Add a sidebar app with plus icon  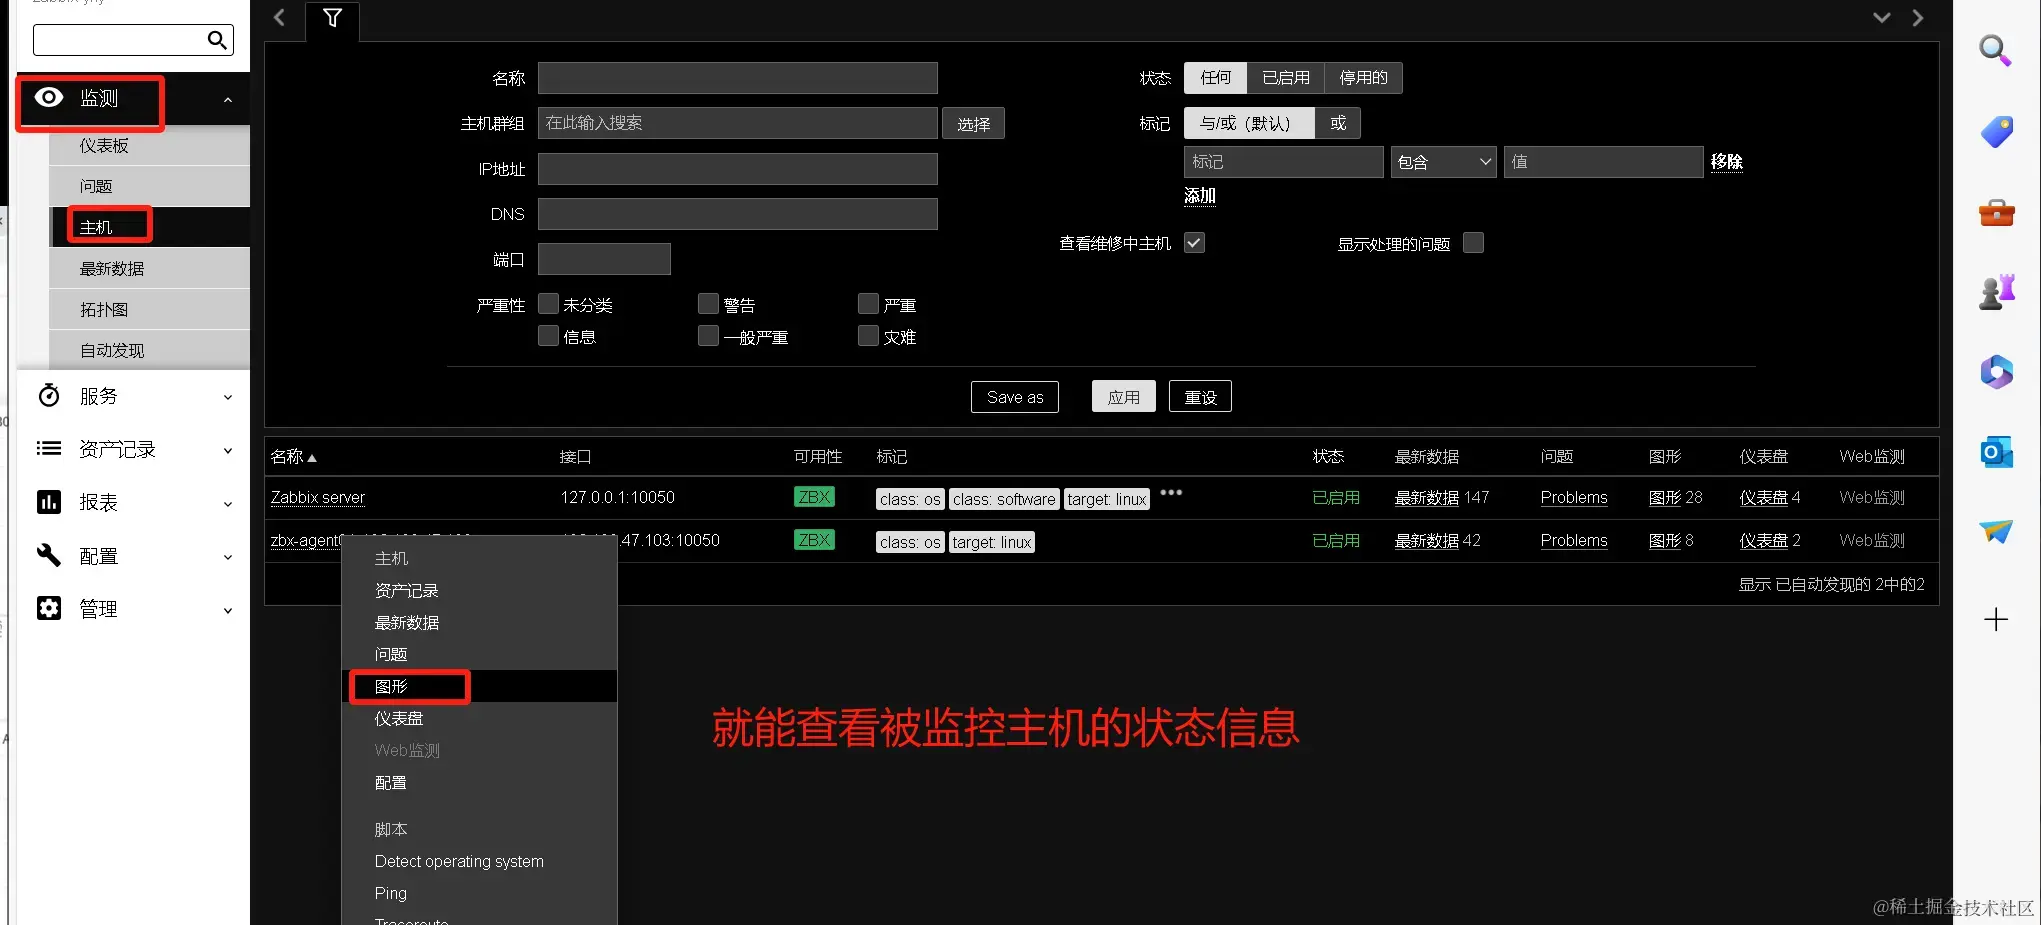click(x=1996, y=619)
